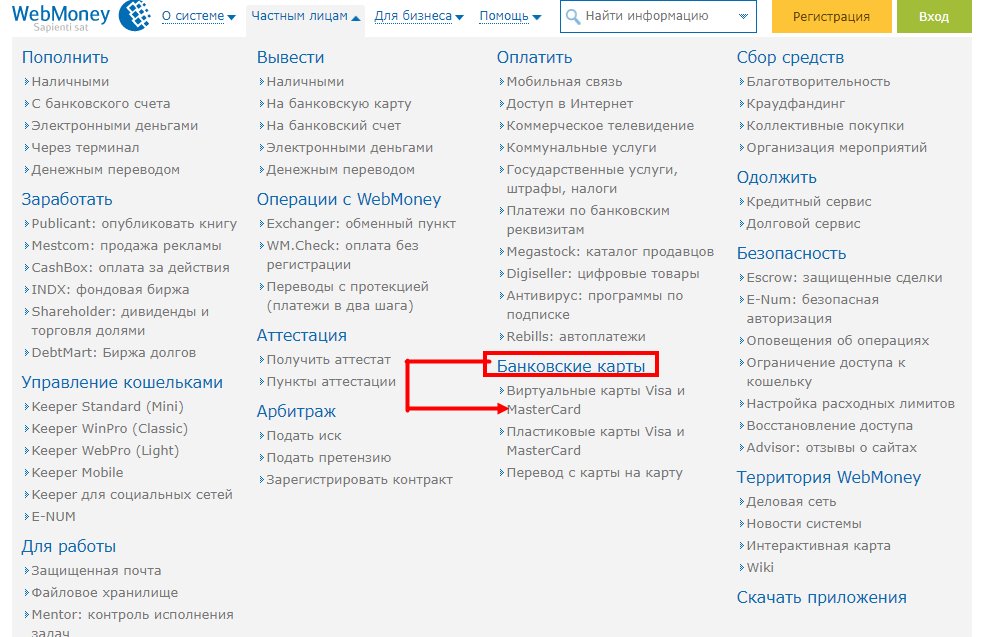The height and width of the screenshot is (637, 997).
Task: Open 'Доступ в Интернет' link
Action: [570, 104]
